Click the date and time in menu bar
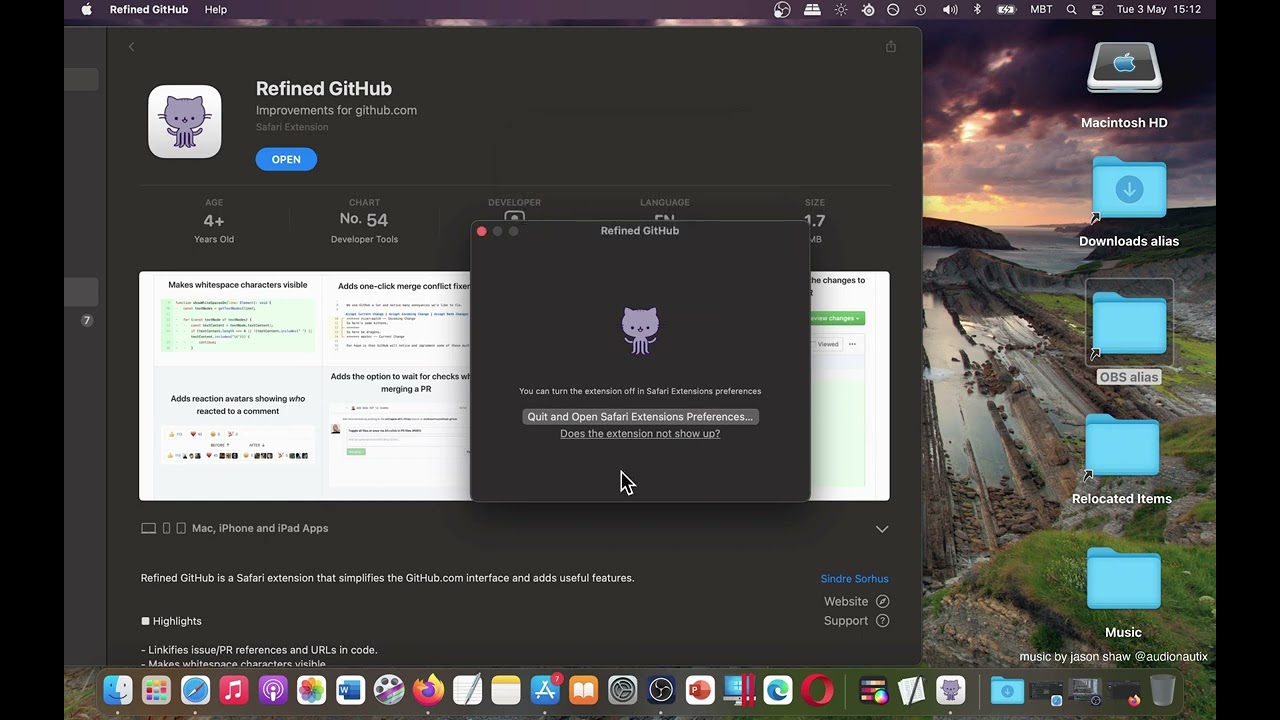The image size is (1280, 720). coord(1159,9)
